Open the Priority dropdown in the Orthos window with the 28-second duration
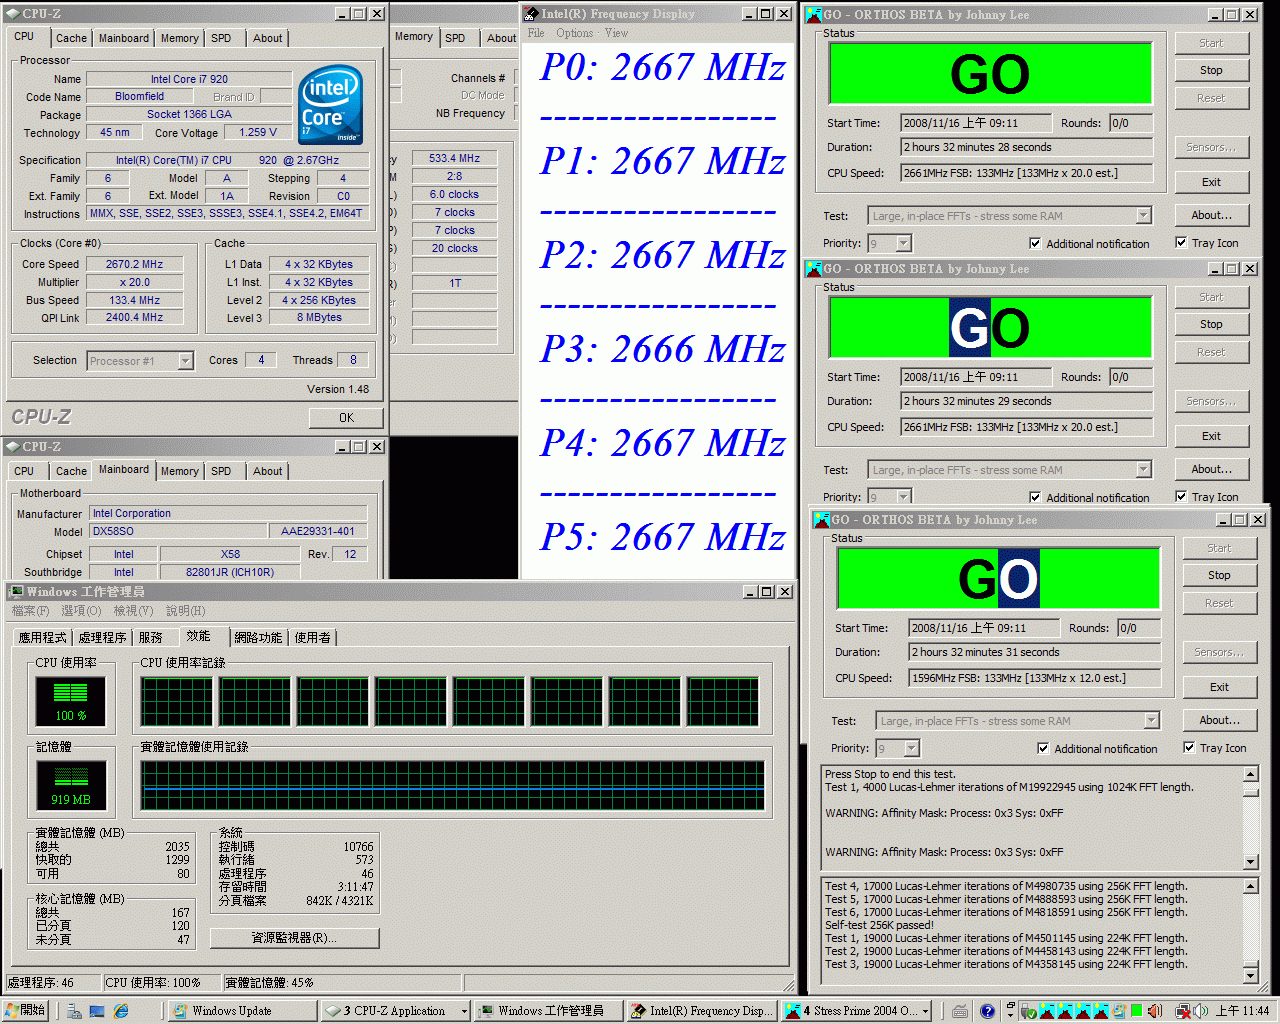The height and width of the screenshot is (1024, 1280). point(904,243)
